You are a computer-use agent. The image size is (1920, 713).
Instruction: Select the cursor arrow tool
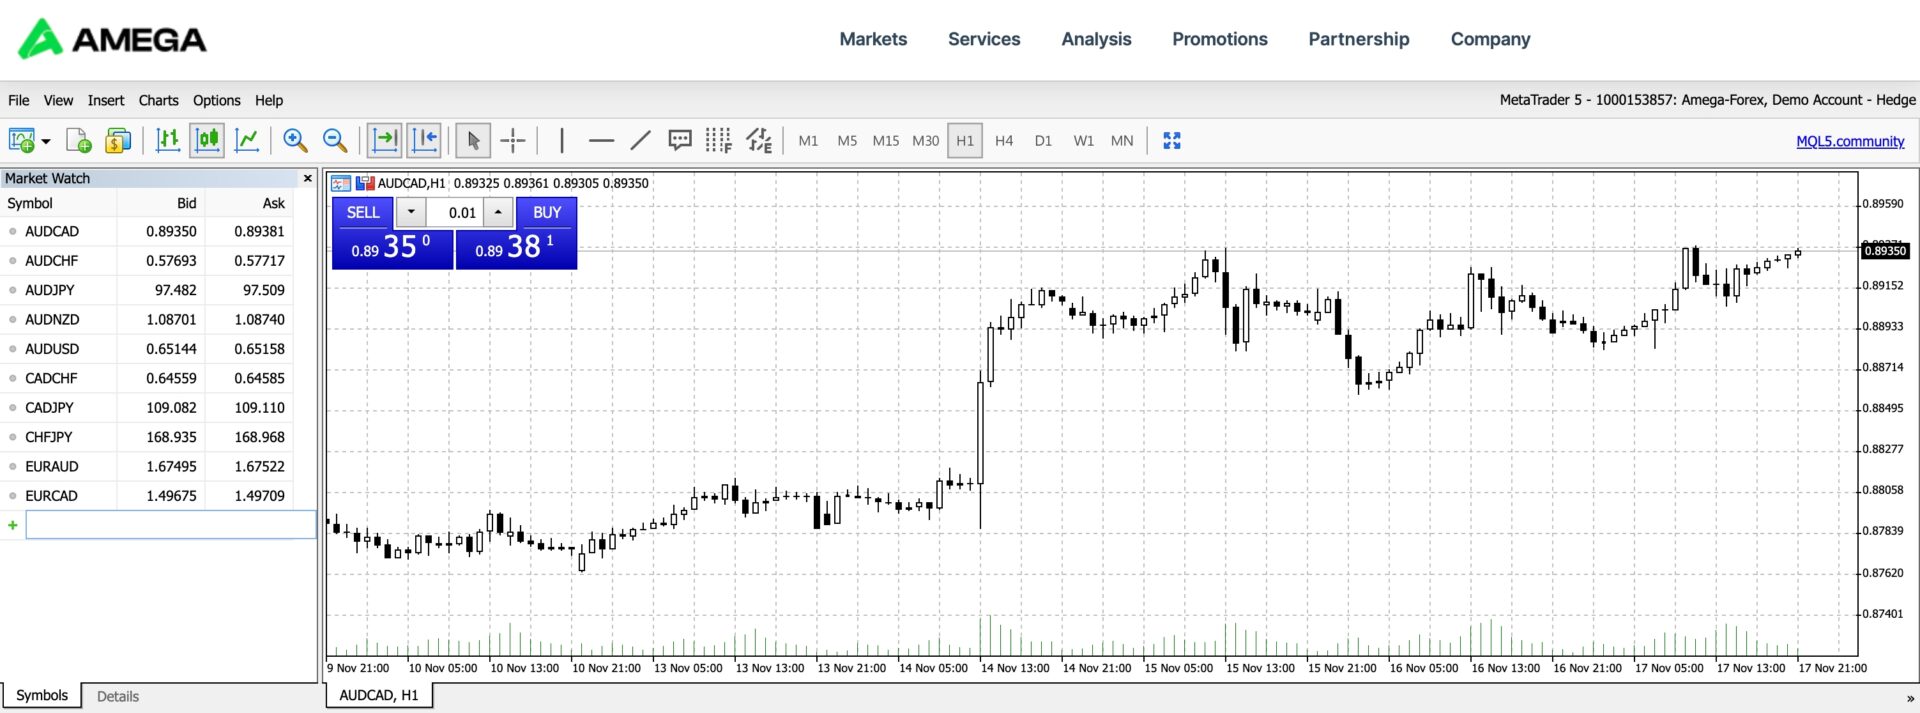click(473, 141)
